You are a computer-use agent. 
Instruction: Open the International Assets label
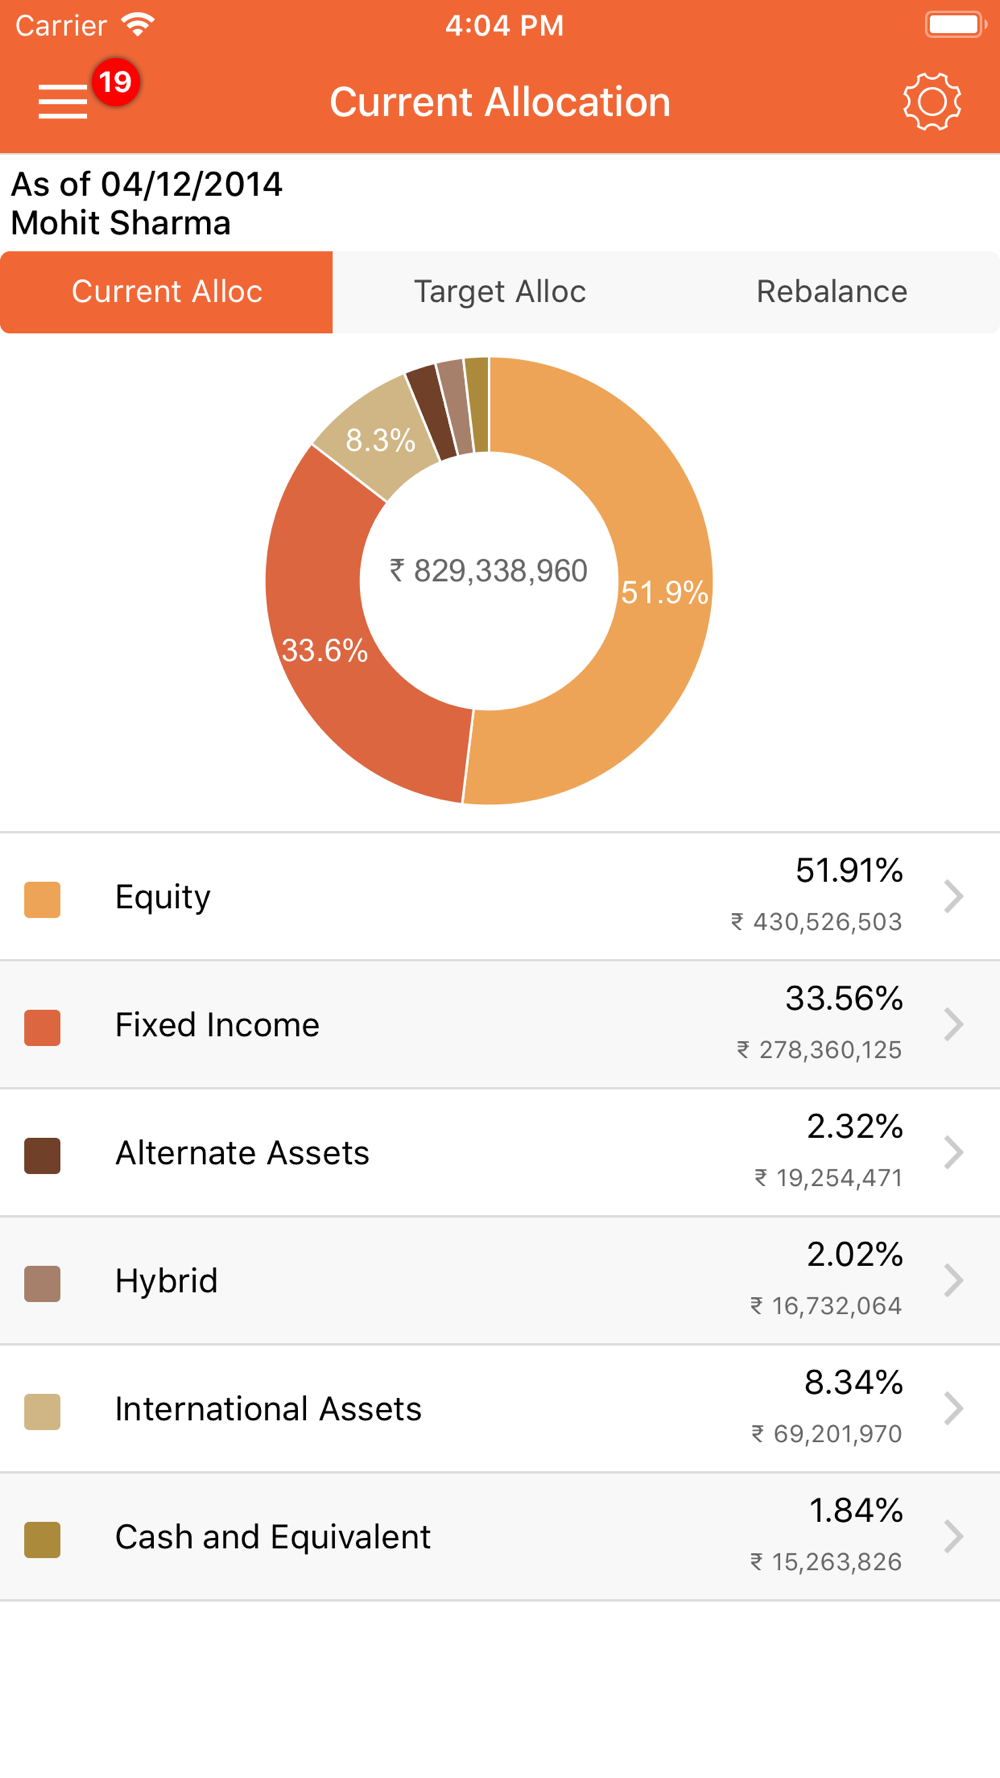268,1409
